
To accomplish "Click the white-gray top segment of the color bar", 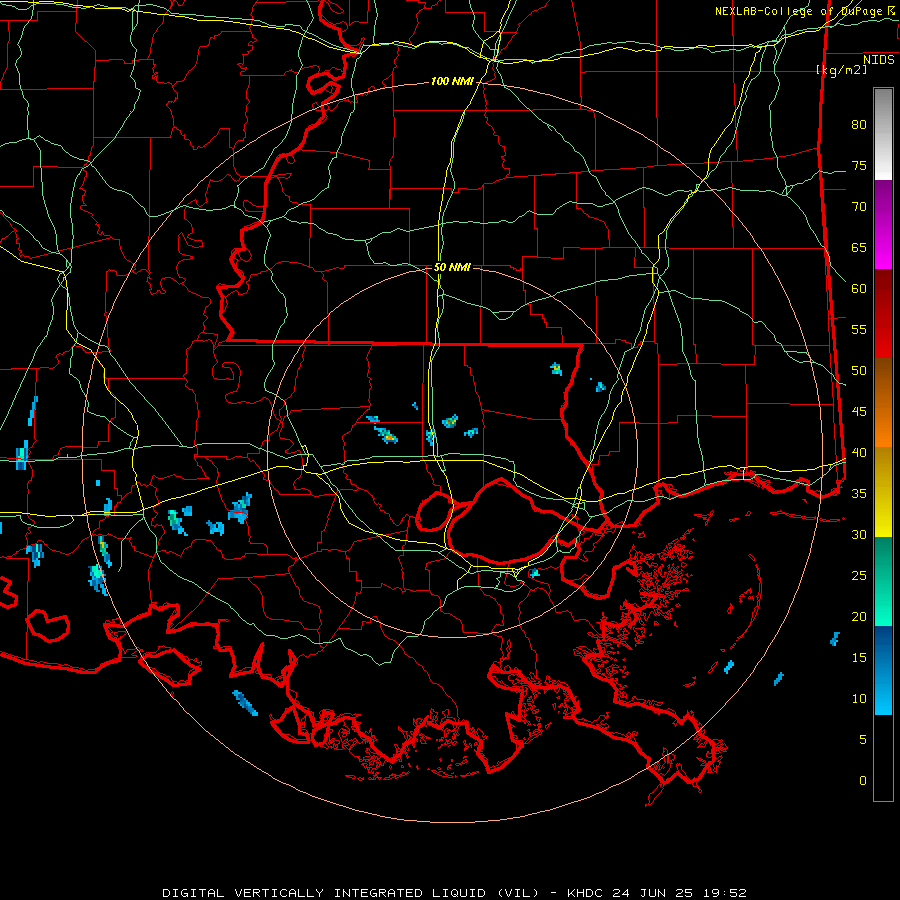I will (883, 134).
